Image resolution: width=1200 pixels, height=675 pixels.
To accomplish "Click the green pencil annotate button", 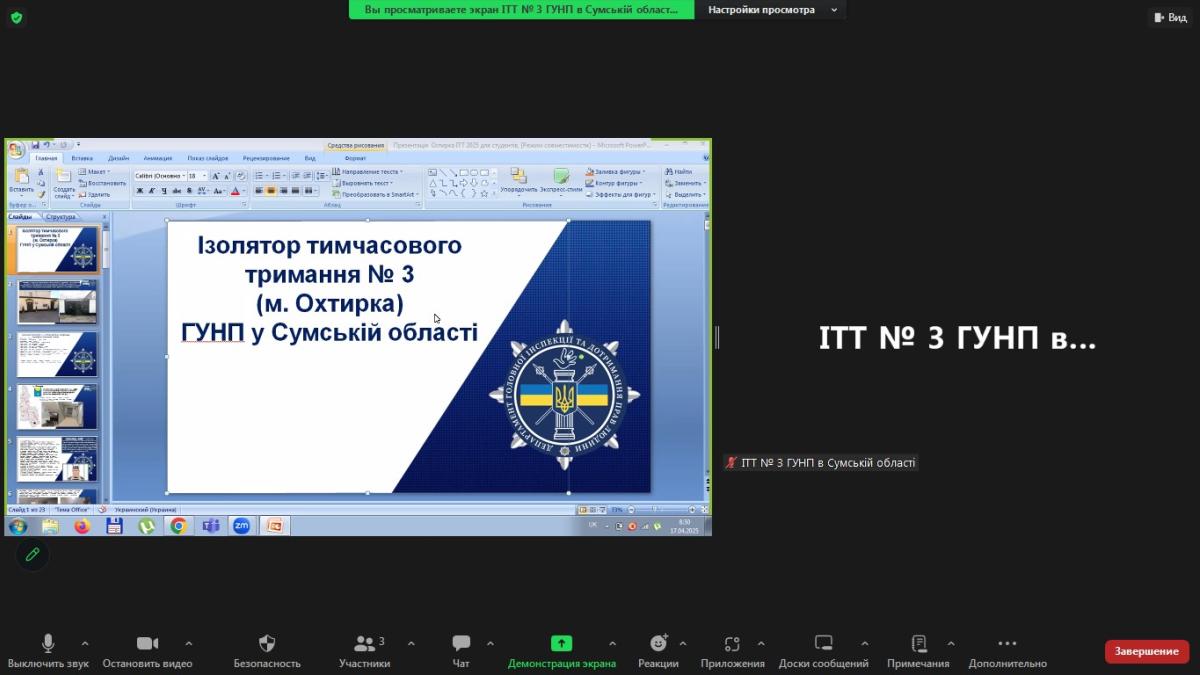I will click(x=32, y=554).
